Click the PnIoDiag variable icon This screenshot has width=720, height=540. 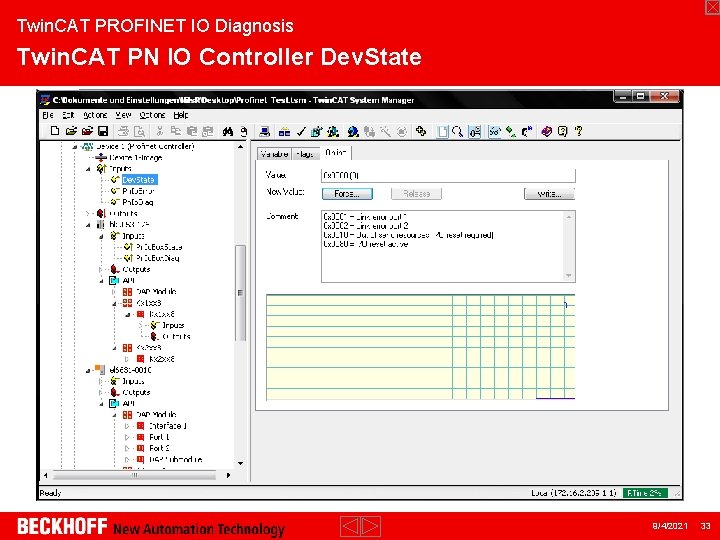115,202
